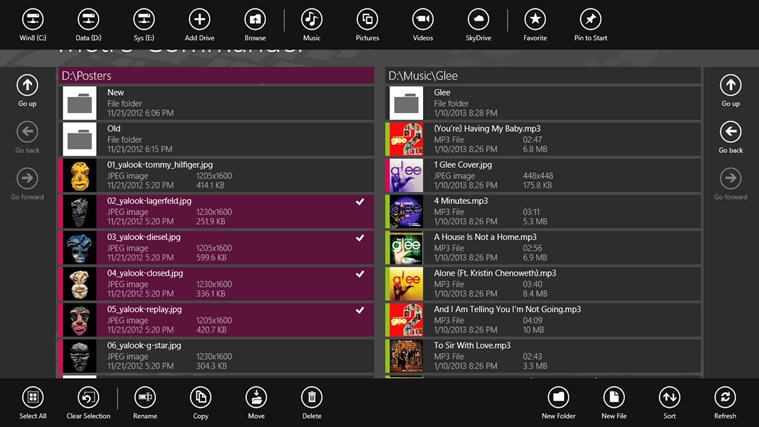Open the SkyDrive location
This screenshot has width=759, height=427.
point(479,20)
